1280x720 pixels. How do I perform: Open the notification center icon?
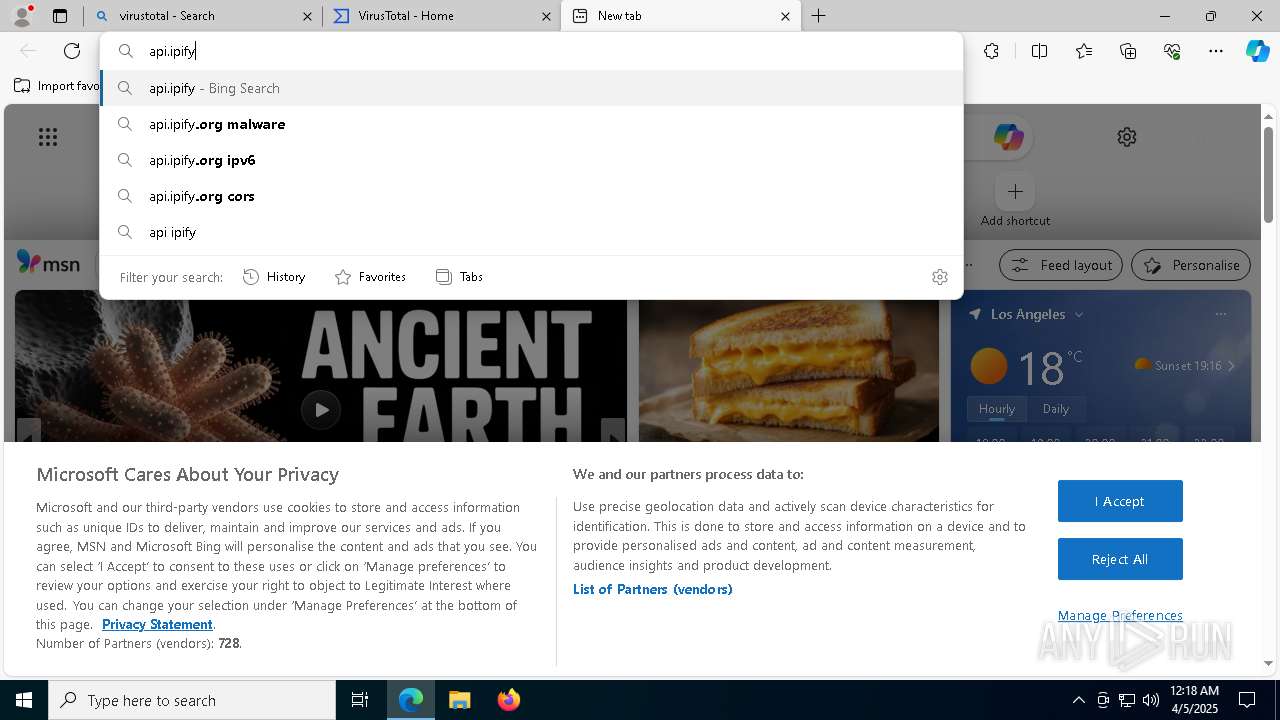tap(1247, 700)
